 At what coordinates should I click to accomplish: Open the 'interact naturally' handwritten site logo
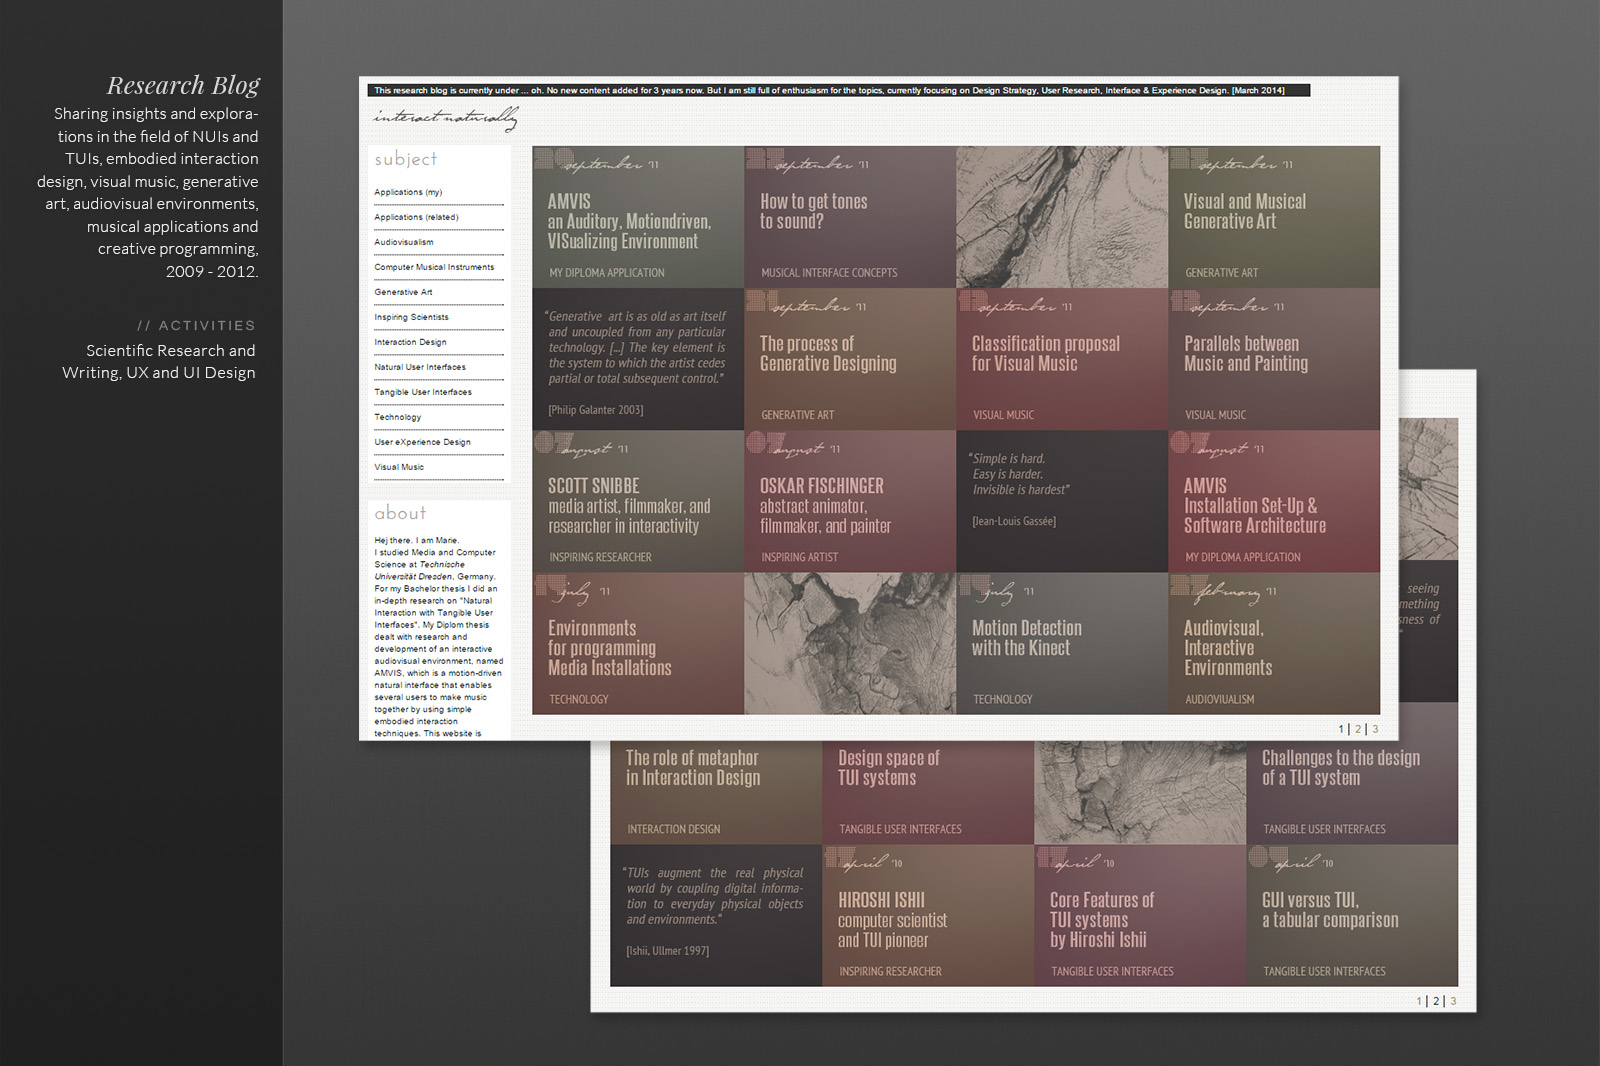tap(446, 119)
